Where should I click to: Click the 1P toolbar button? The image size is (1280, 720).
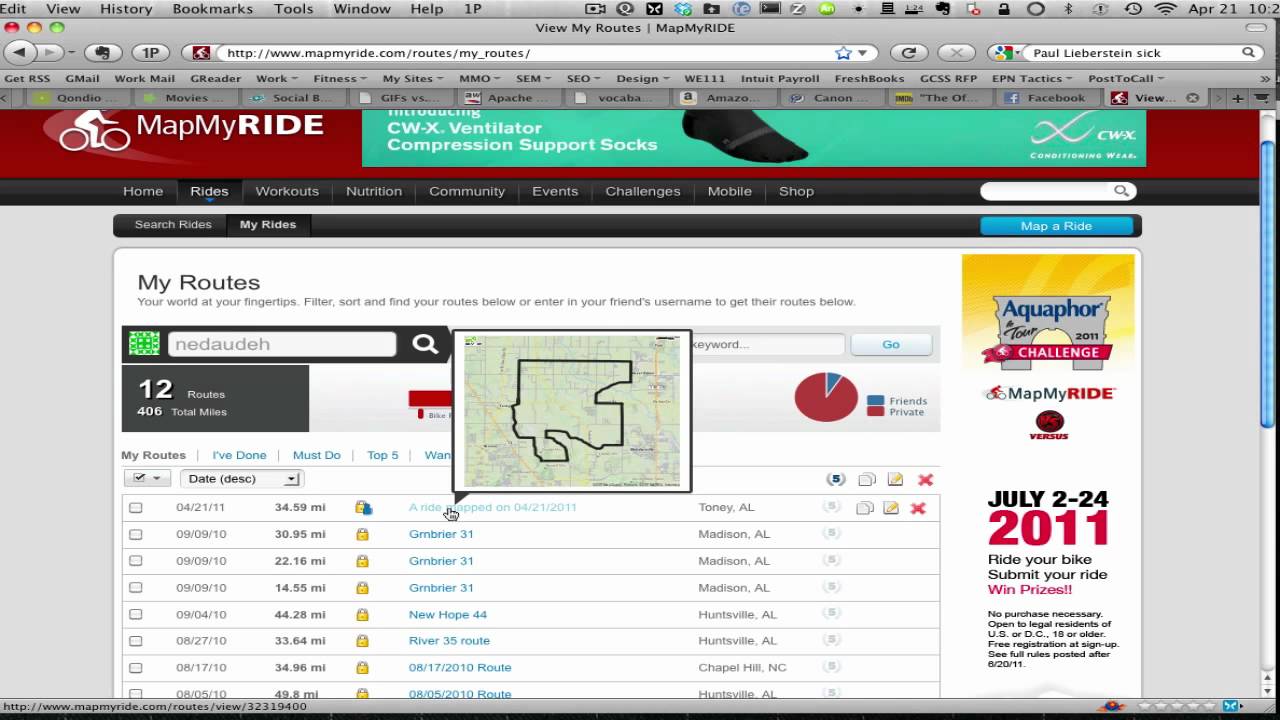(149, 52)
